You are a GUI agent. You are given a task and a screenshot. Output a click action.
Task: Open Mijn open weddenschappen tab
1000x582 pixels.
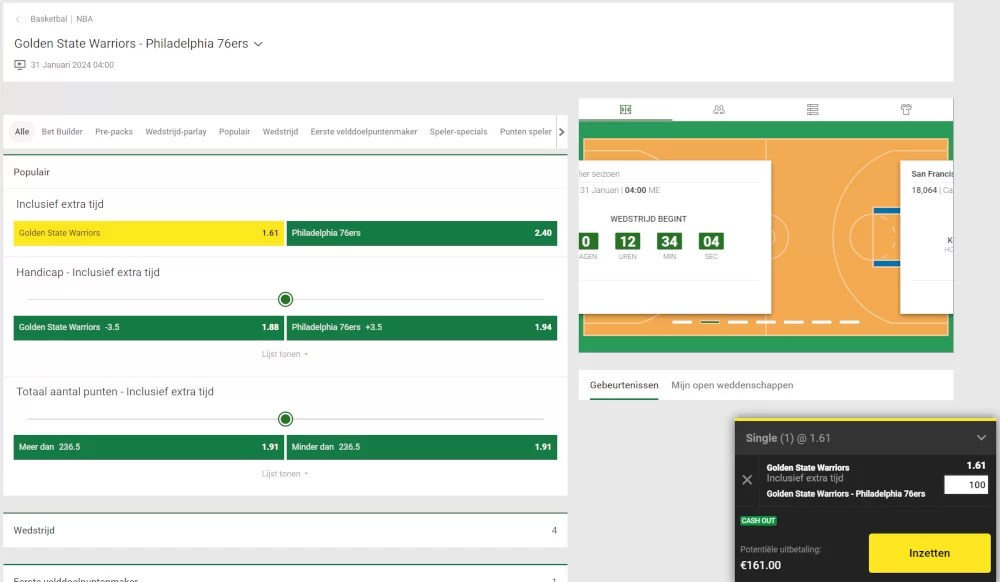coord(732,385)
